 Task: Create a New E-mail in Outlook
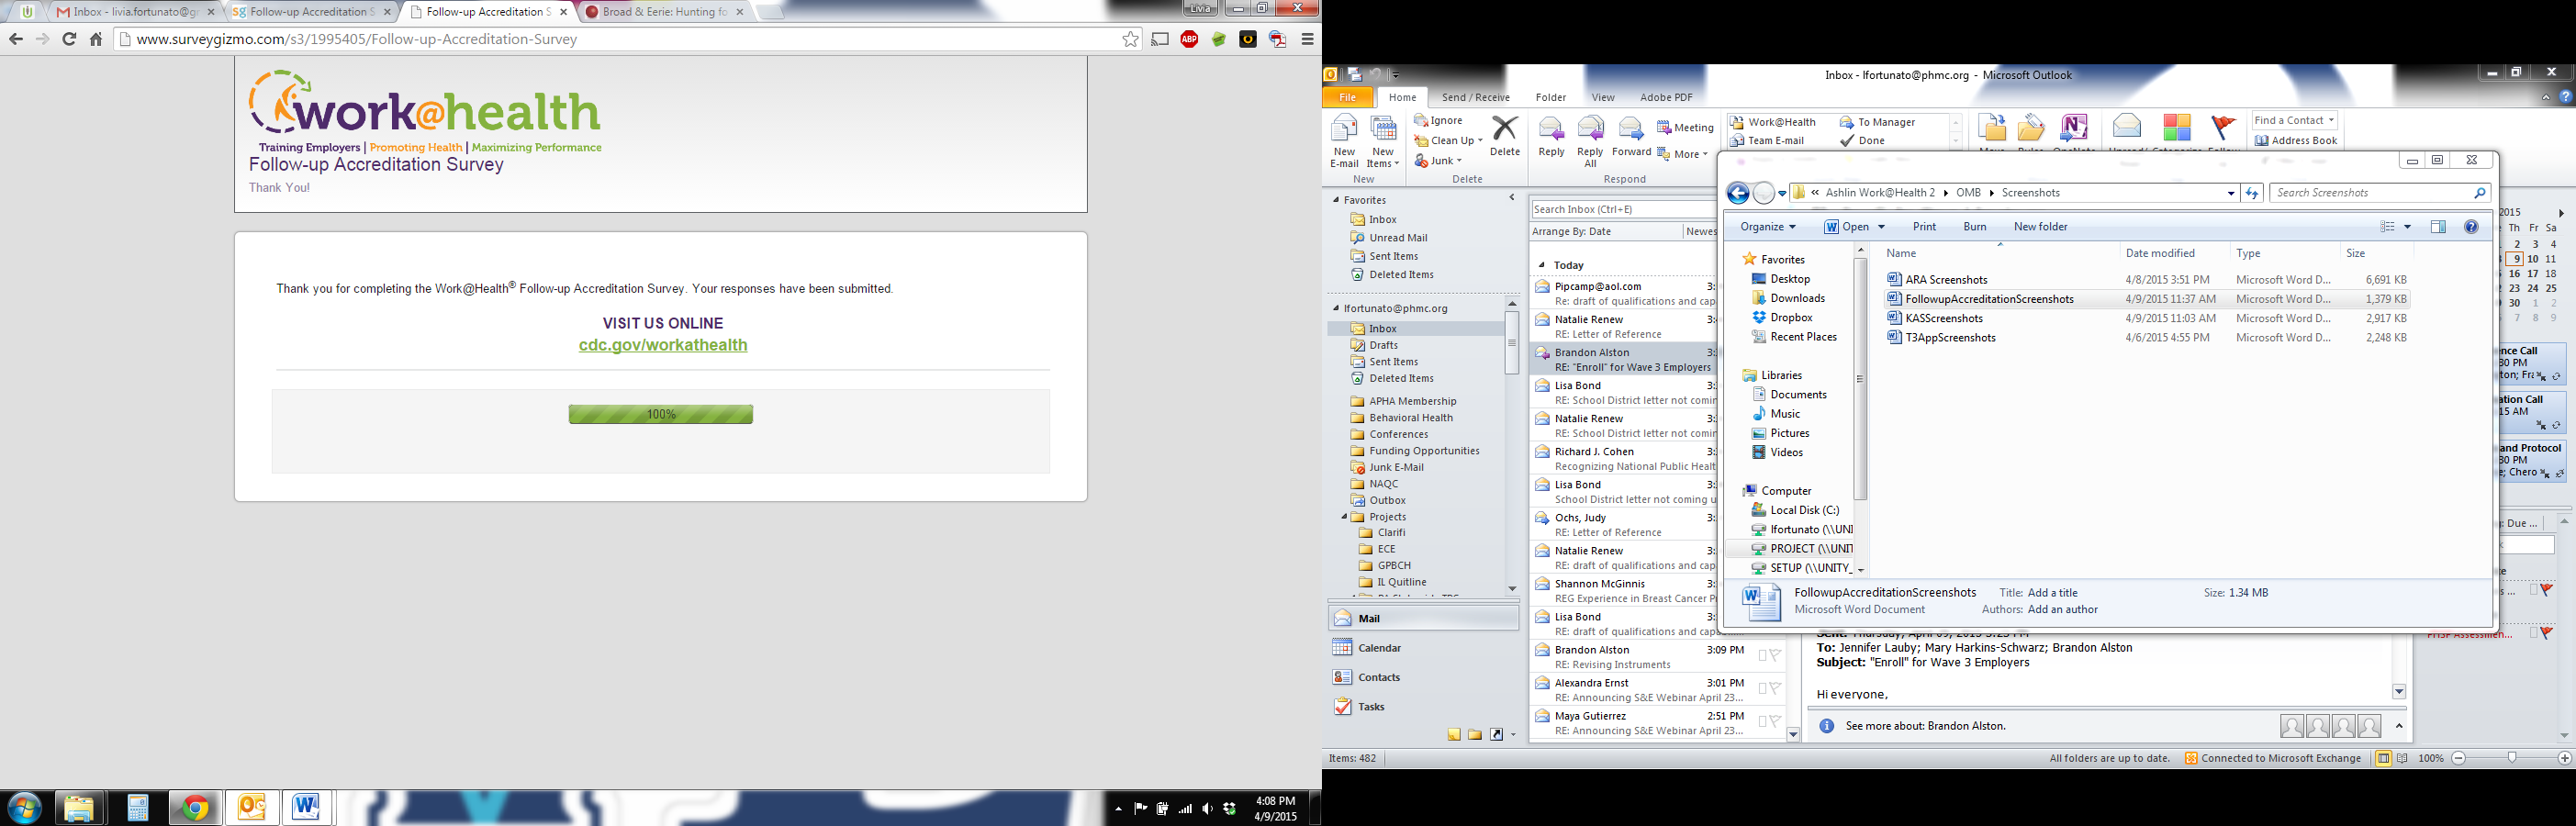[1344, 141]
